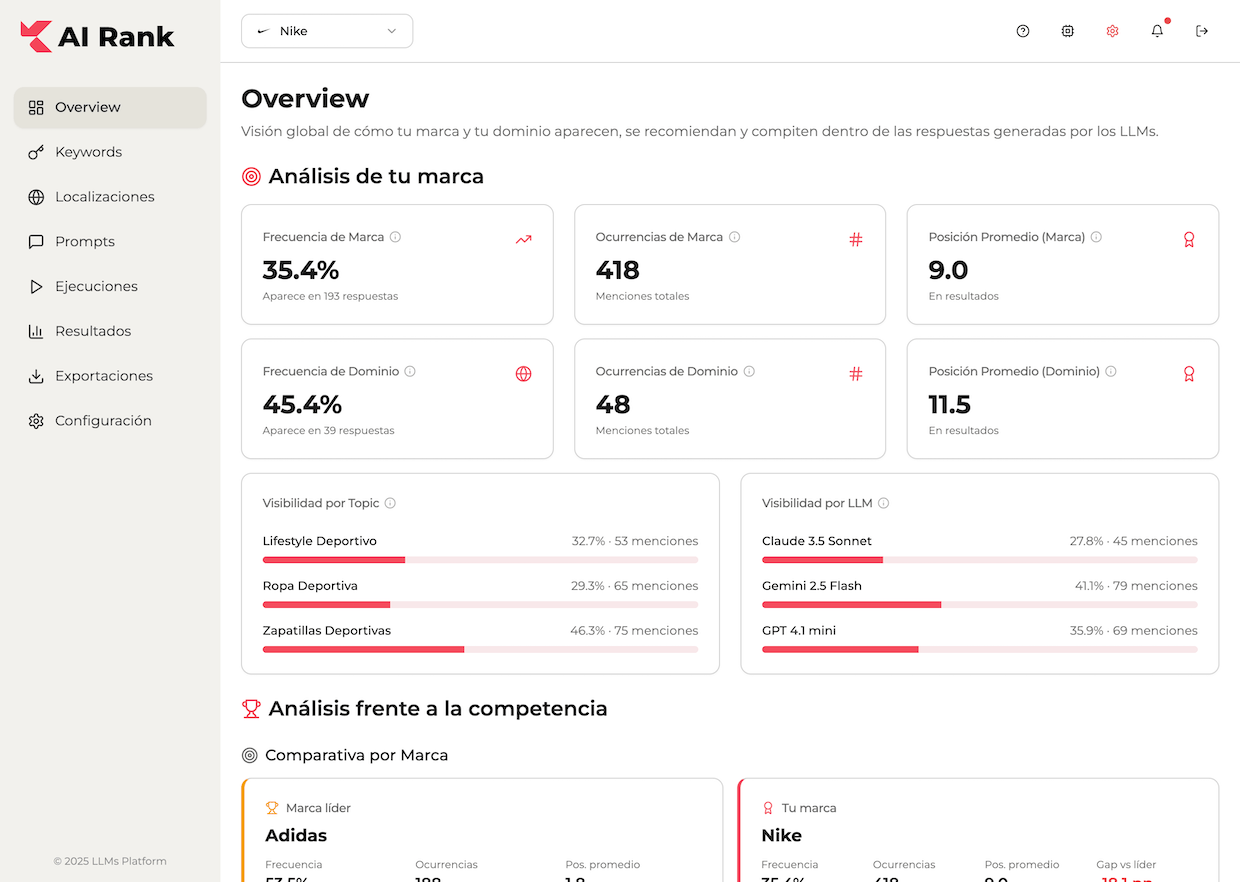Click the AI Rank logo

click(x=98, y=37)
